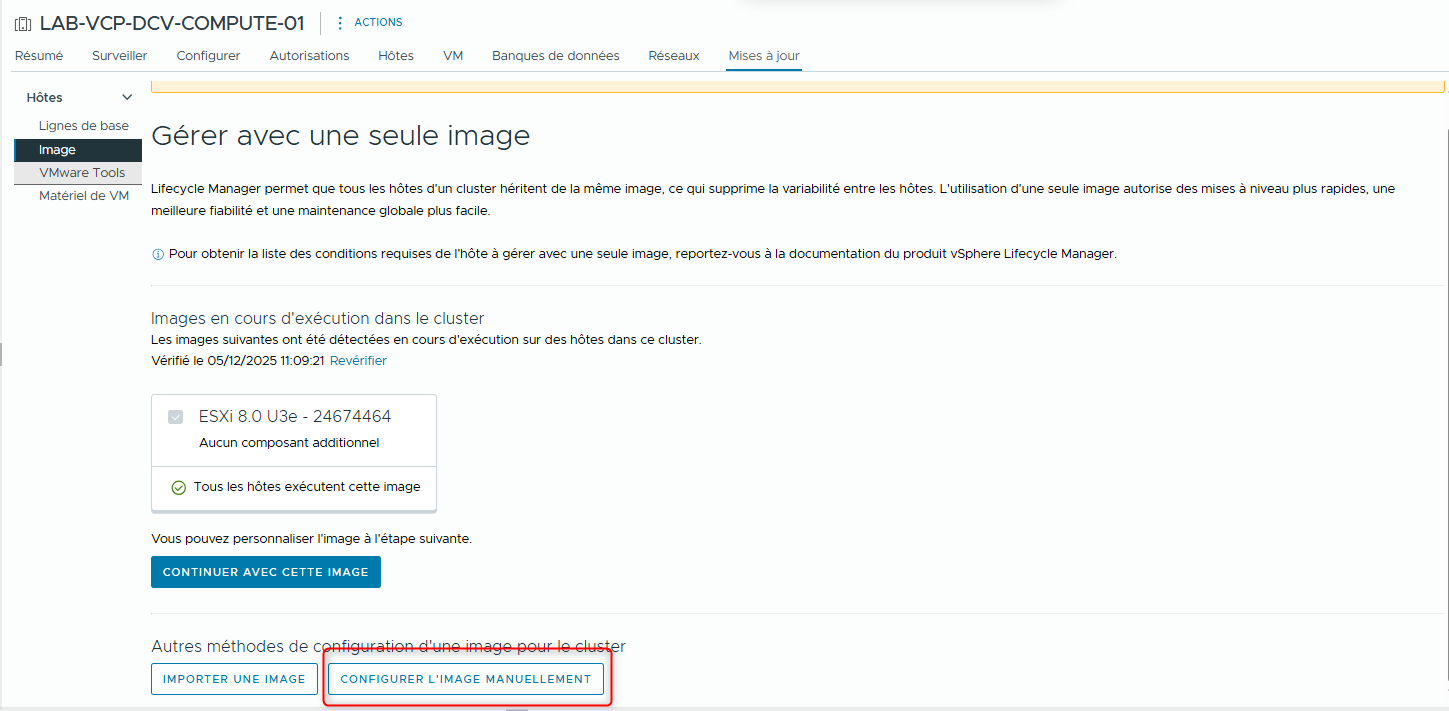The image size is (1449, 711).
Task: Click the cluster icon beside LAB-VCP-DCV-COMPUTE-01
Action: [x=22, y=22]
